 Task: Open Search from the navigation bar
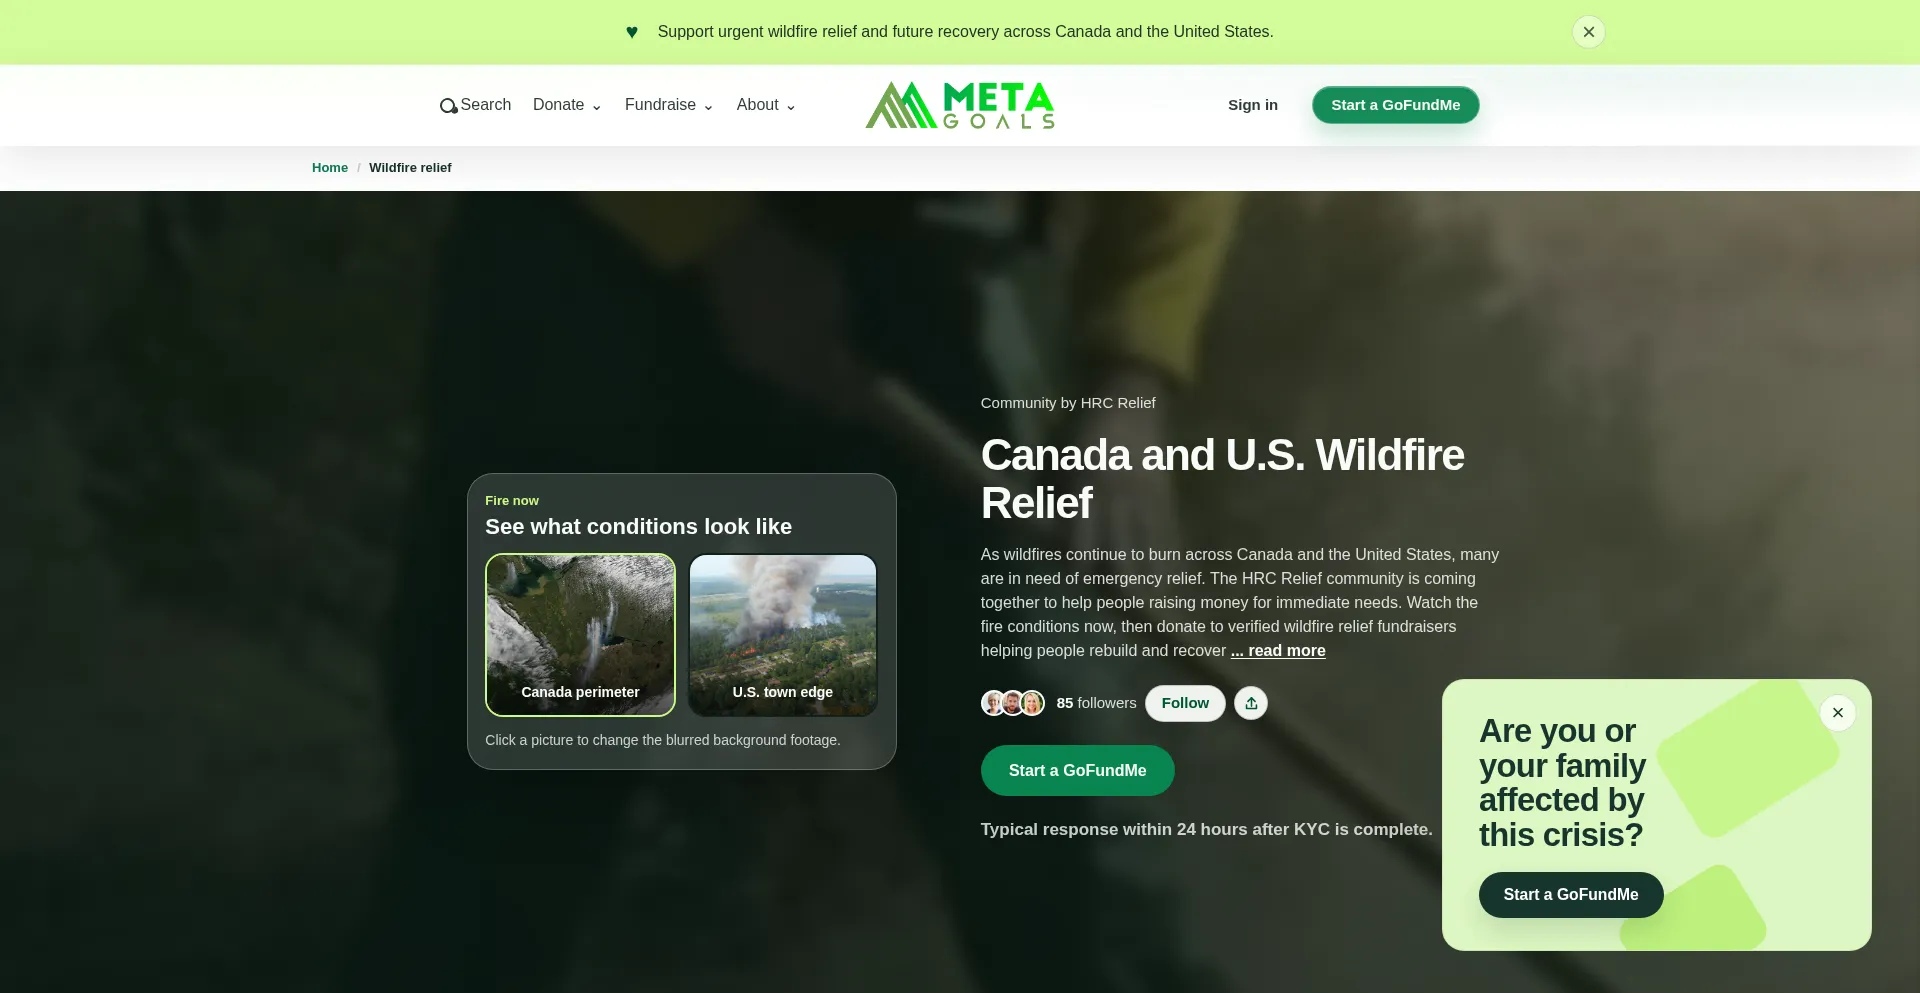coord(475,105)
